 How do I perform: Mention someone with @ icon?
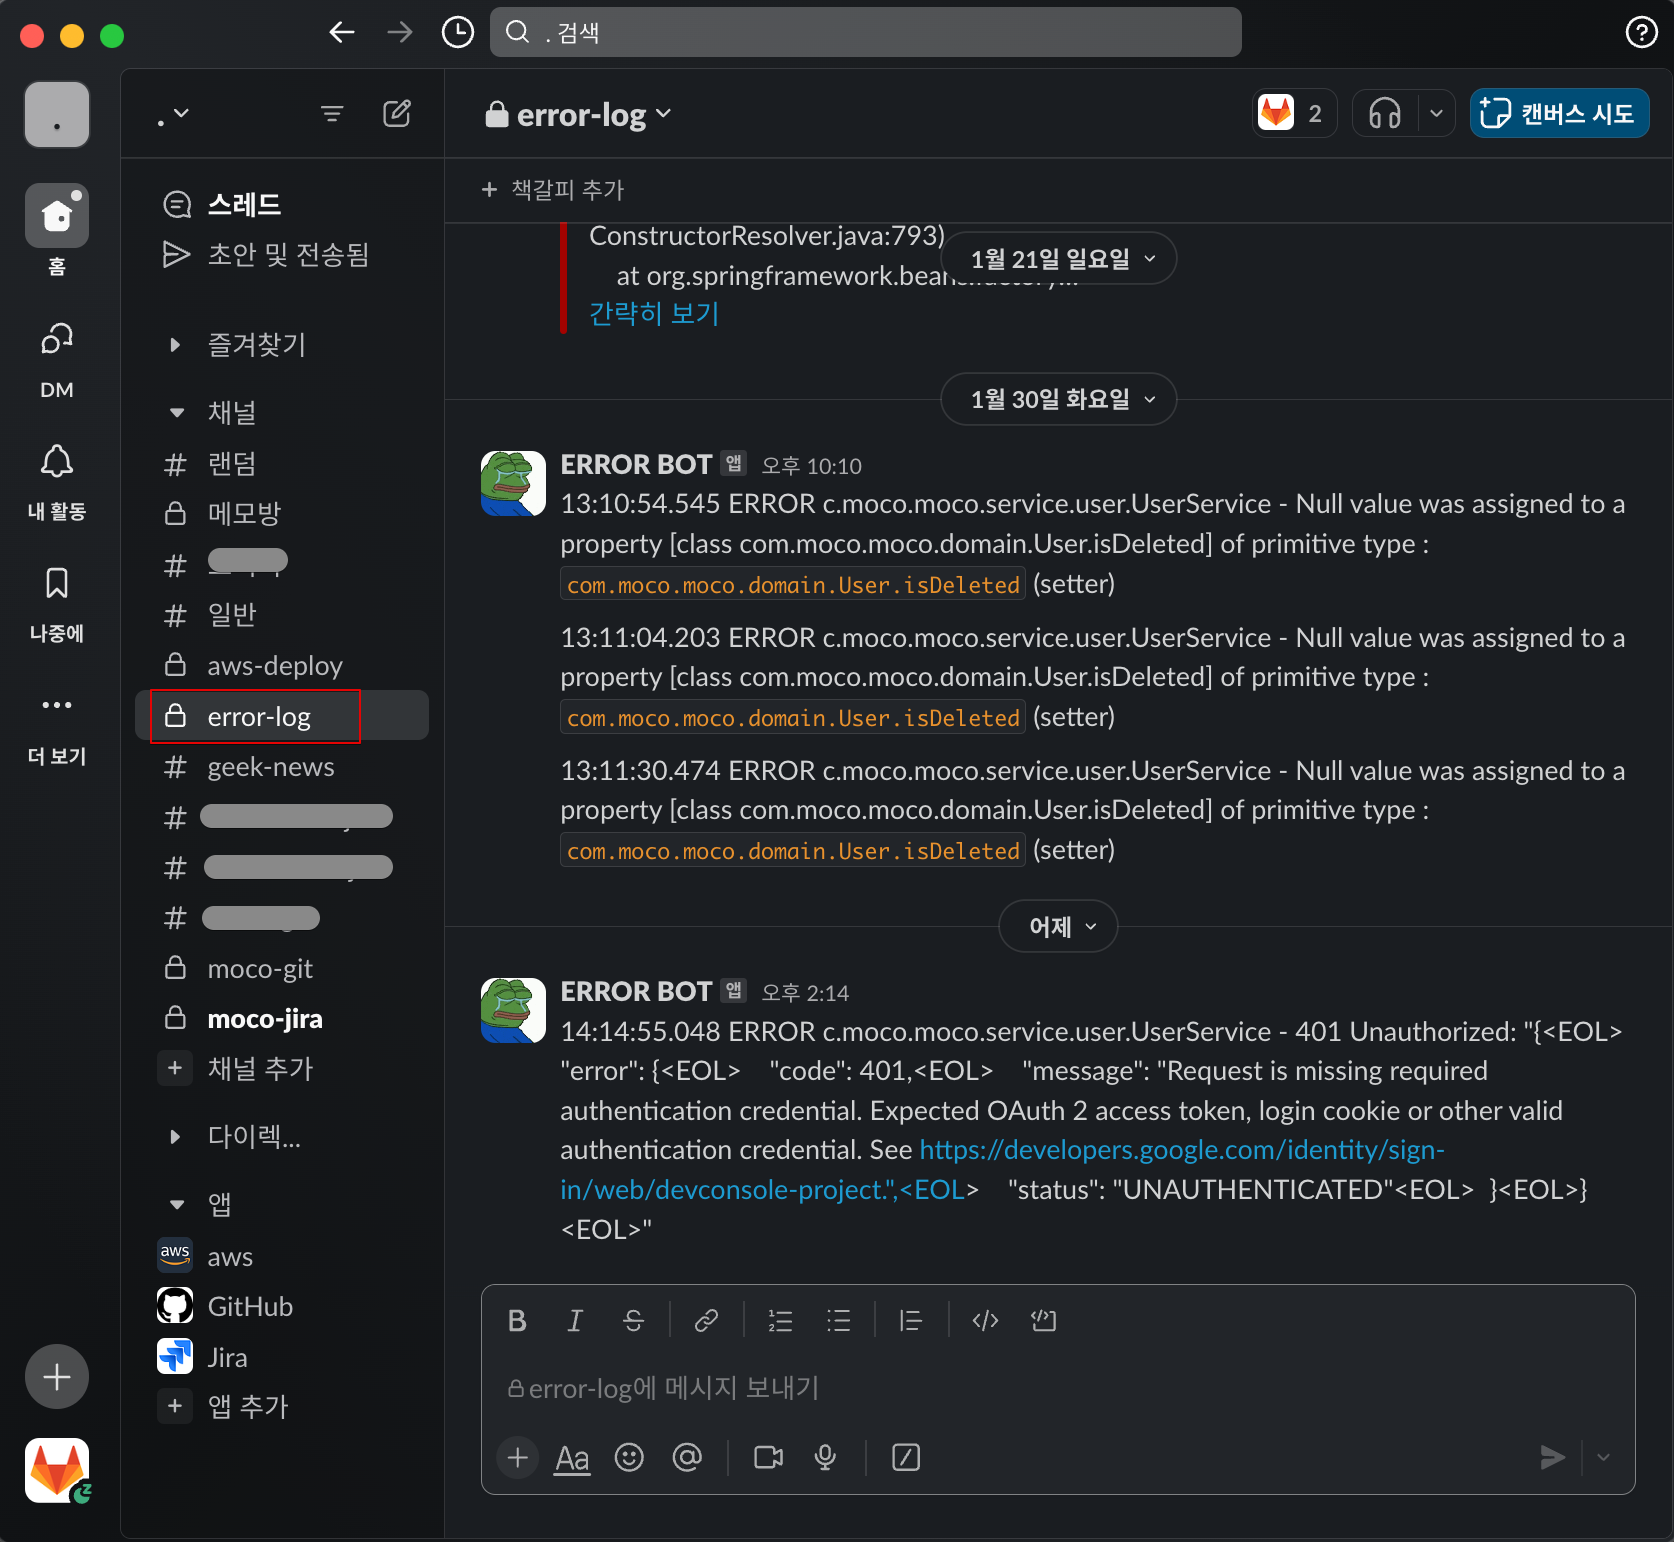(687, 1458)
